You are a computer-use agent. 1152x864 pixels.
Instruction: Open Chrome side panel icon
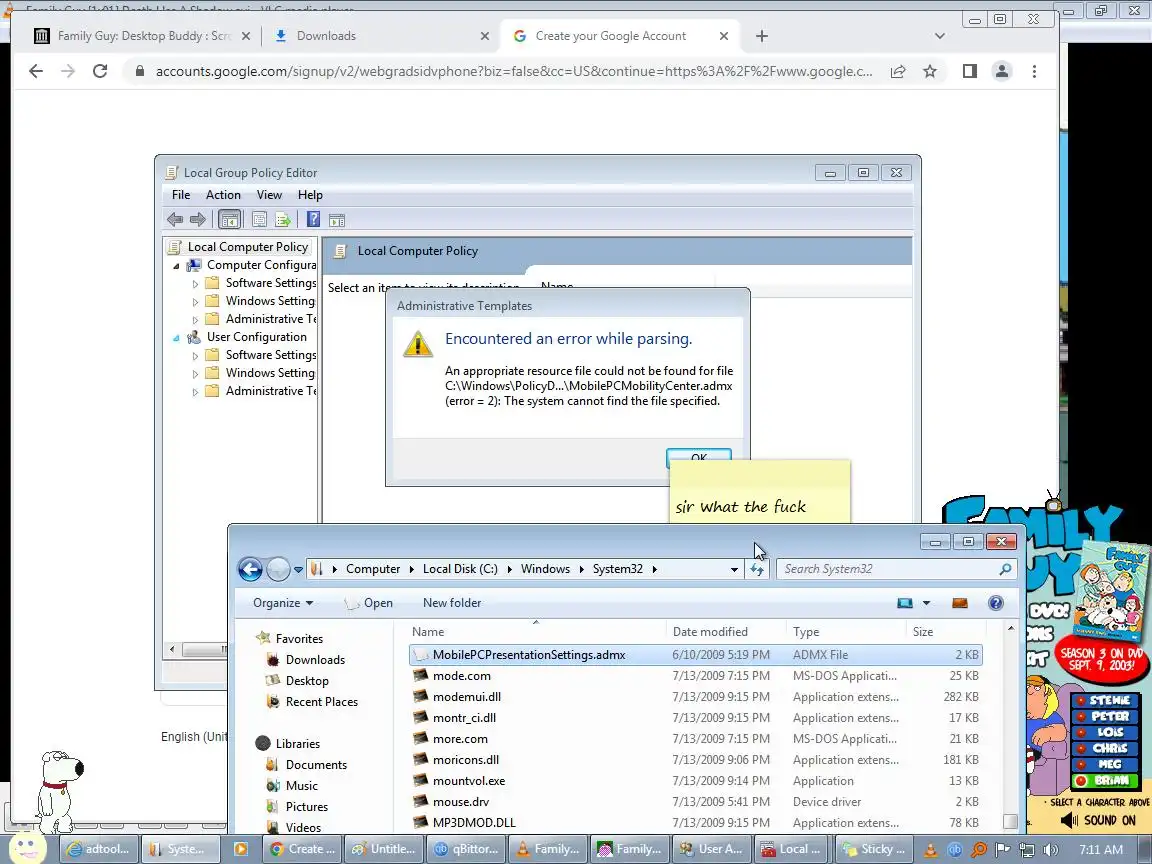tap(970, 71)
